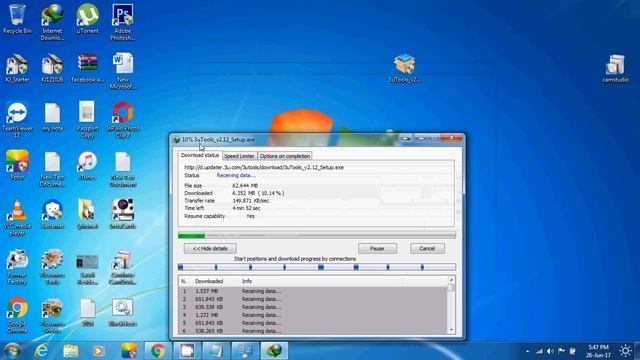
Task: Click the network signal tray icon
Action: point(540,351)
